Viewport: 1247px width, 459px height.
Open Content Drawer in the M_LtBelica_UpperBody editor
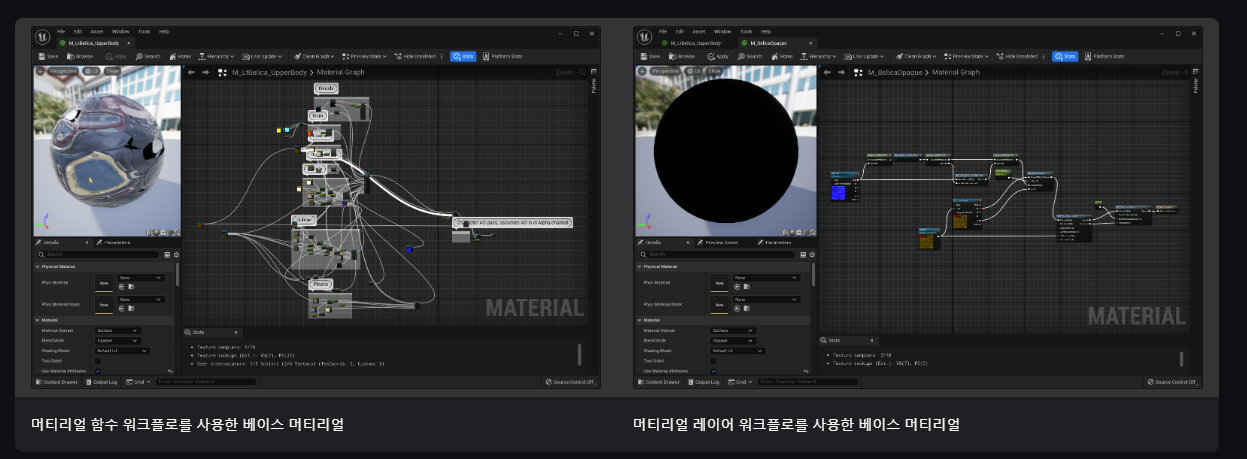pos(58,382)
